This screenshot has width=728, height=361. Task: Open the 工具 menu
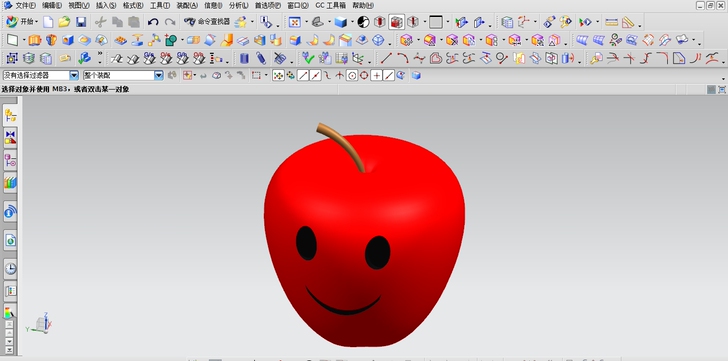(x=160, y=6)
